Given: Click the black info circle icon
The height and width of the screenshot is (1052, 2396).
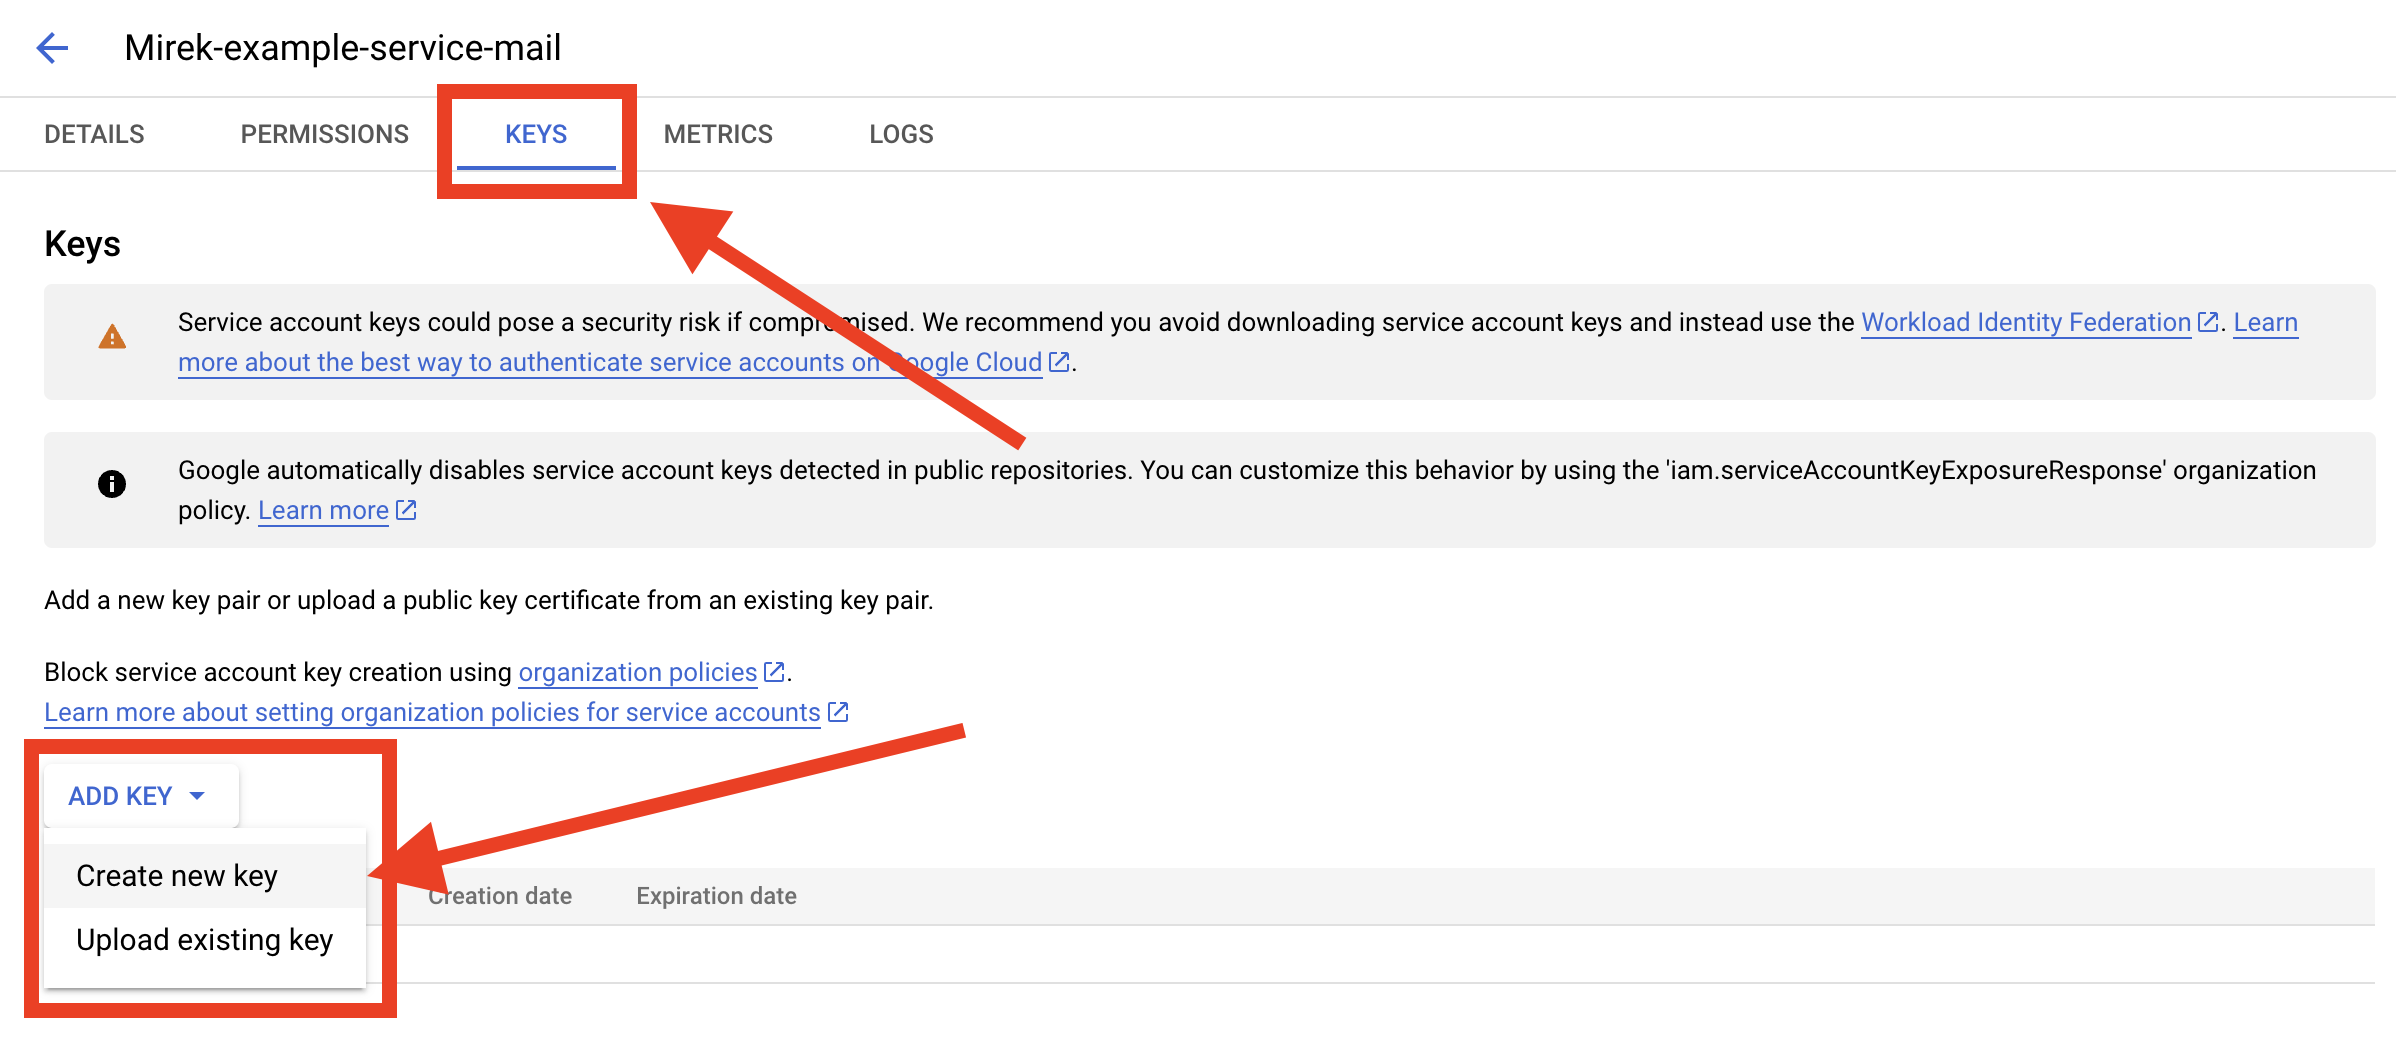Looking at the screenshot, I should tap(112, 484).
